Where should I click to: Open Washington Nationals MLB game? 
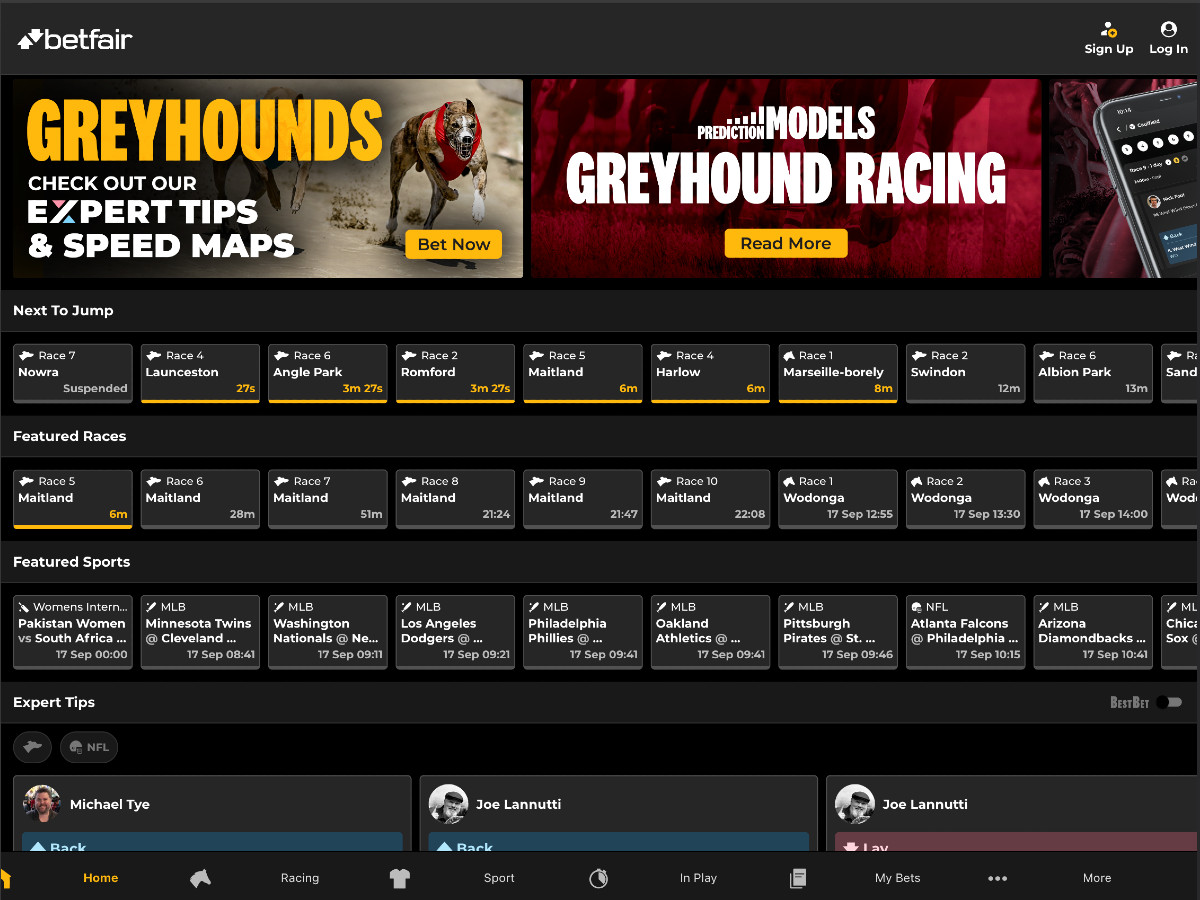[328, 632]
